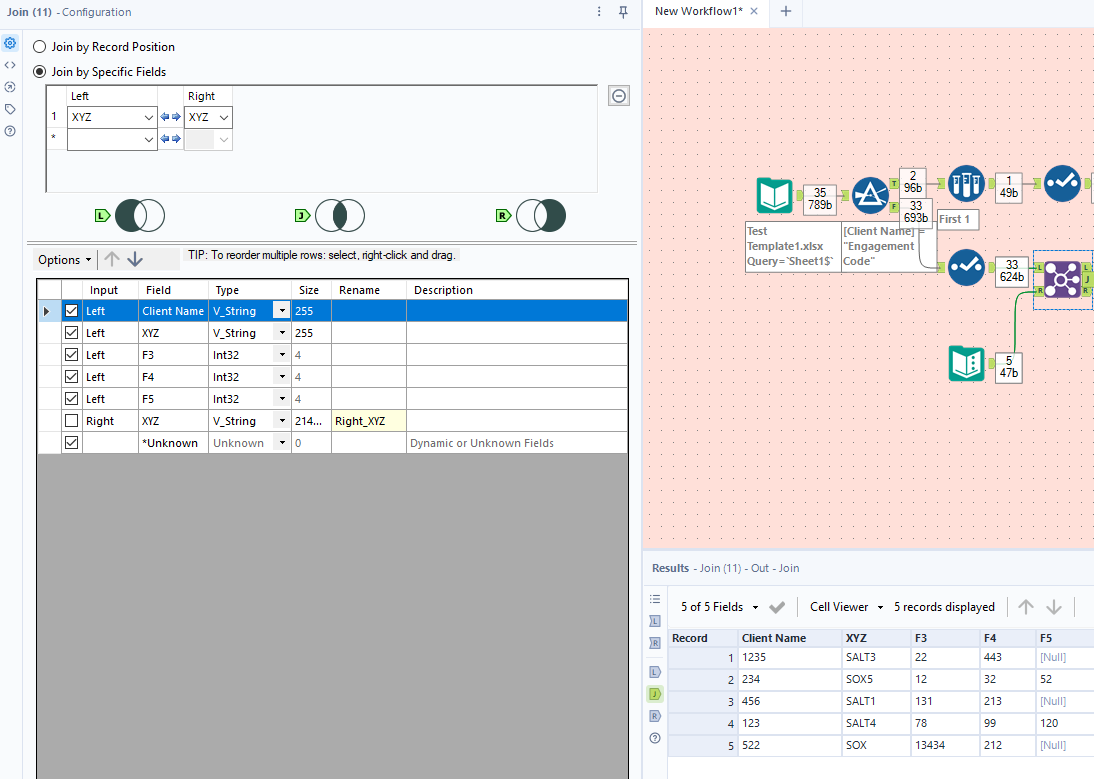Open the Options dropdown menu

pos(65,260)
